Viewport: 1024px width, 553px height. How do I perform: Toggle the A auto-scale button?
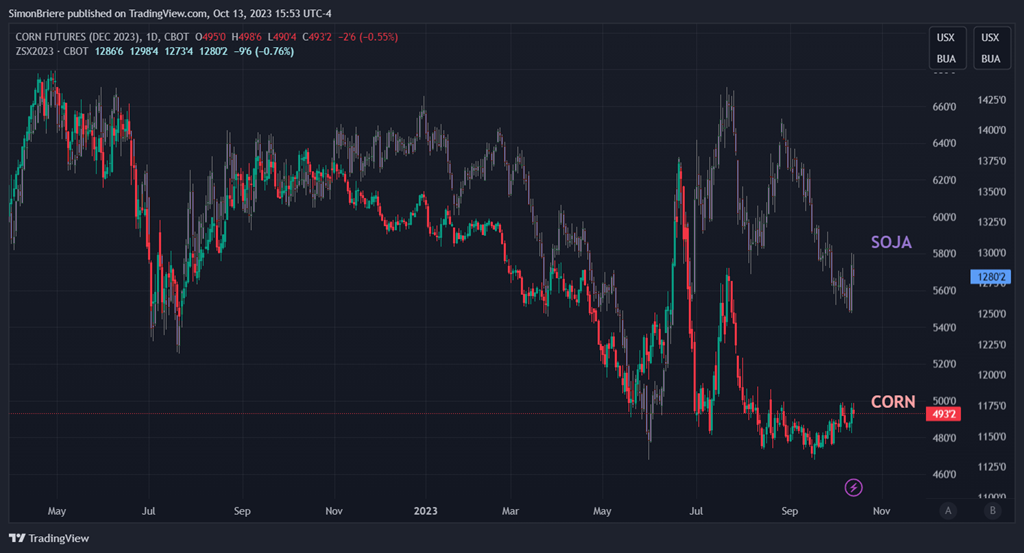[947, 511]
